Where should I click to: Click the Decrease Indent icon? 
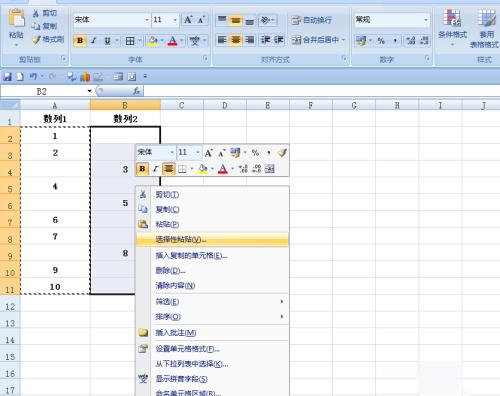[x=265, y=40]
